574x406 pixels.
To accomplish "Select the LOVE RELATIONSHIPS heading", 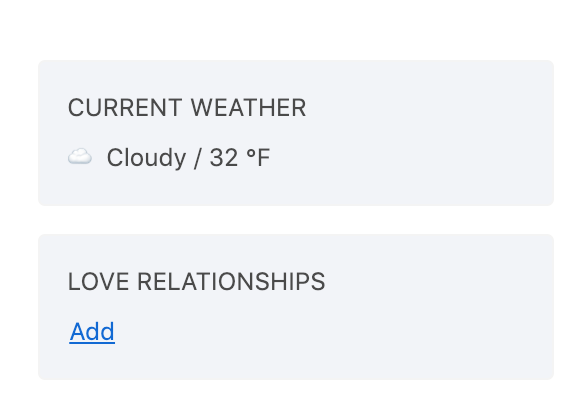I will pos(197,282).
